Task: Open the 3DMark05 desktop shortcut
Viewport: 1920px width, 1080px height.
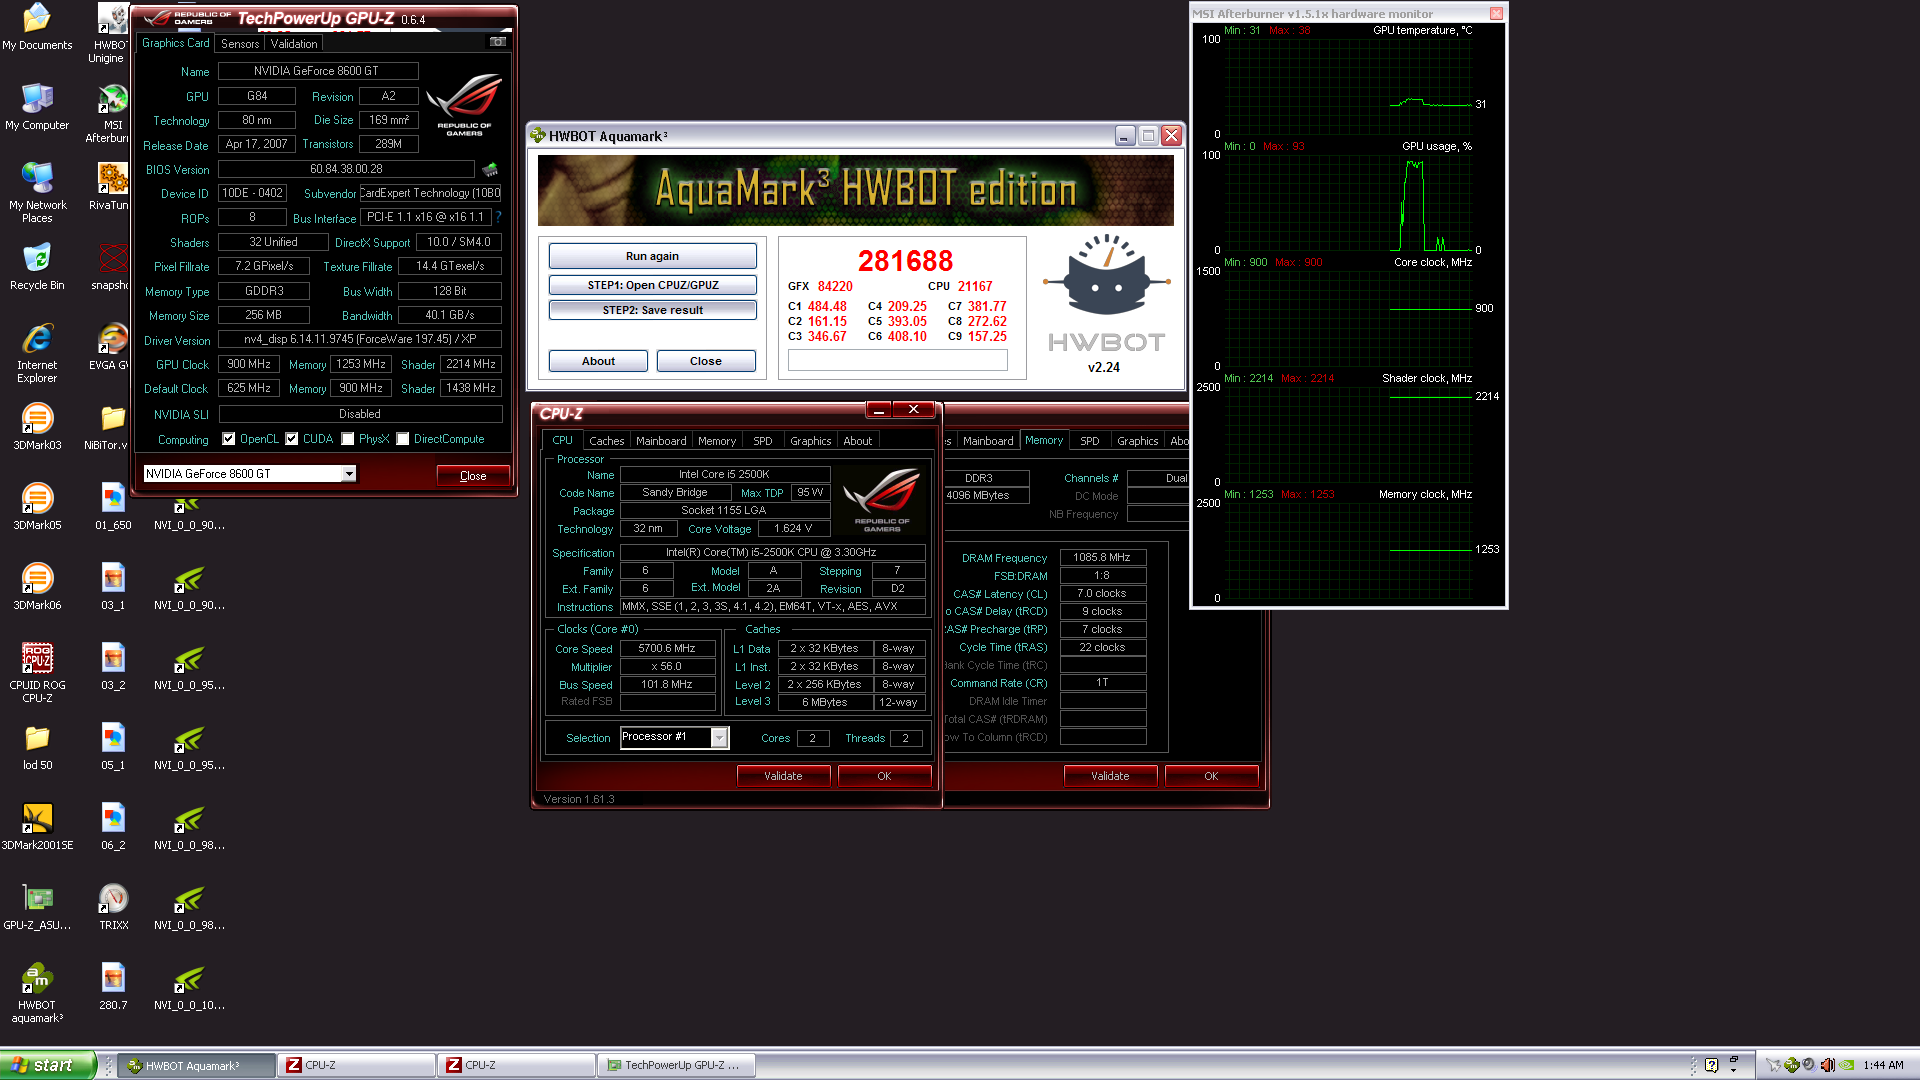Action: 37,507
